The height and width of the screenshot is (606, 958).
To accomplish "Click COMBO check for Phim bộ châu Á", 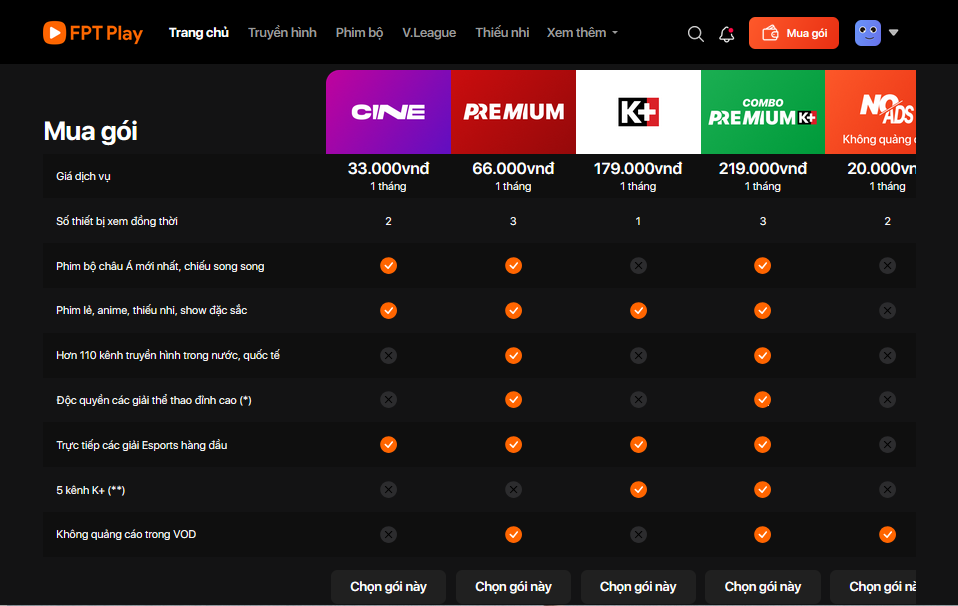I will (762, 266).
